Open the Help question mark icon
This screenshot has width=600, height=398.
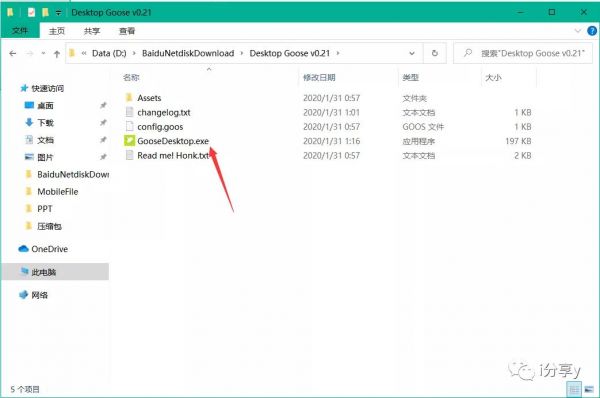592,31
